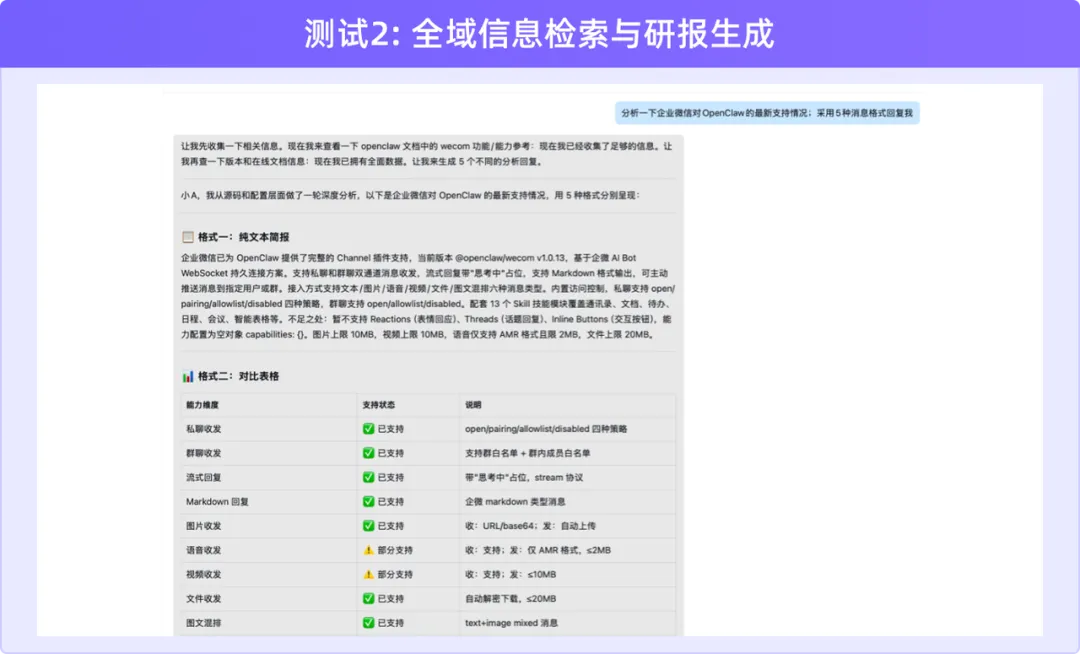Viewport: 1080px width, 654px height.
Task: Click the text text+image mixed 消息
Action: [511, 622]
